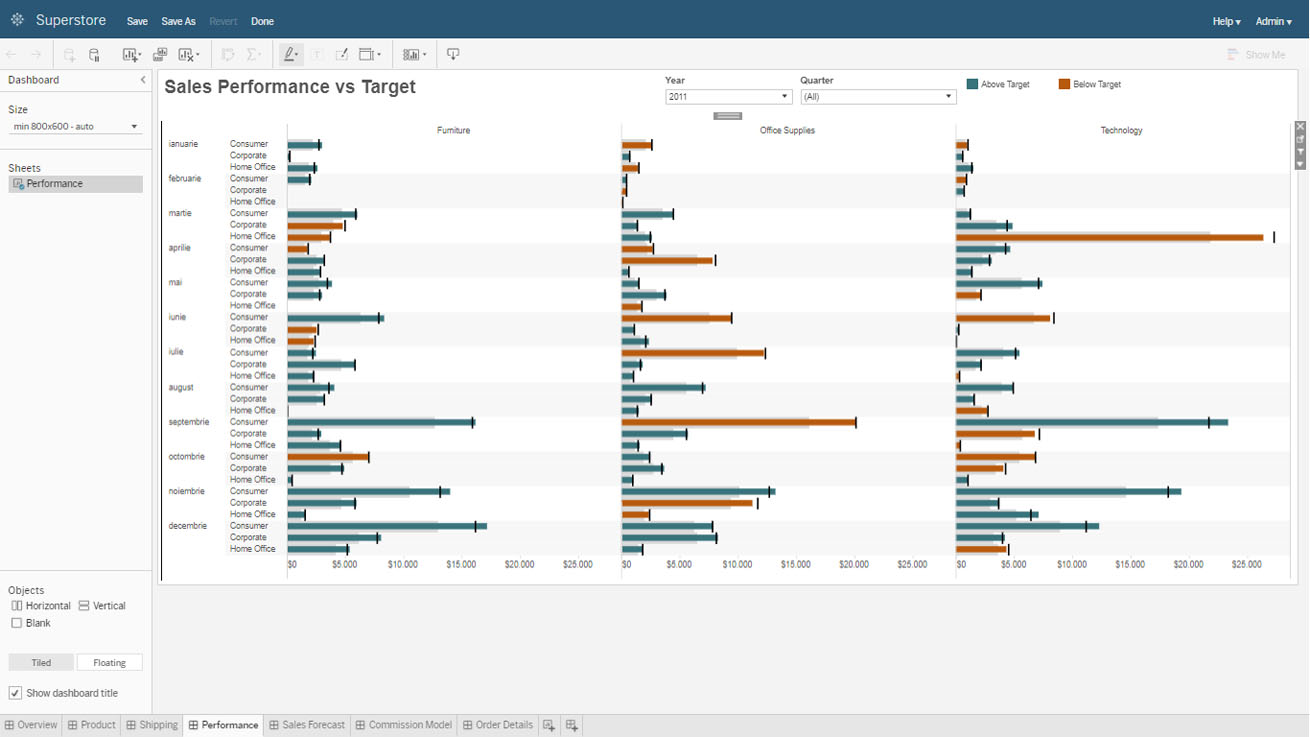
Task: Click the Undo back arrow in toolbar
Action: 12,55
